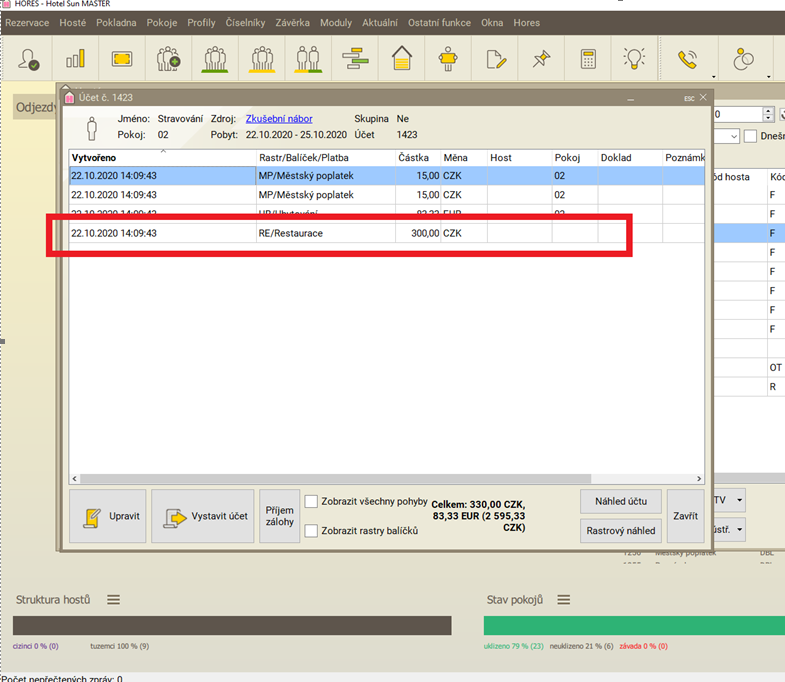Click the light bulb toolbar icon
This screenshot has height=682, width=785.
635,59
